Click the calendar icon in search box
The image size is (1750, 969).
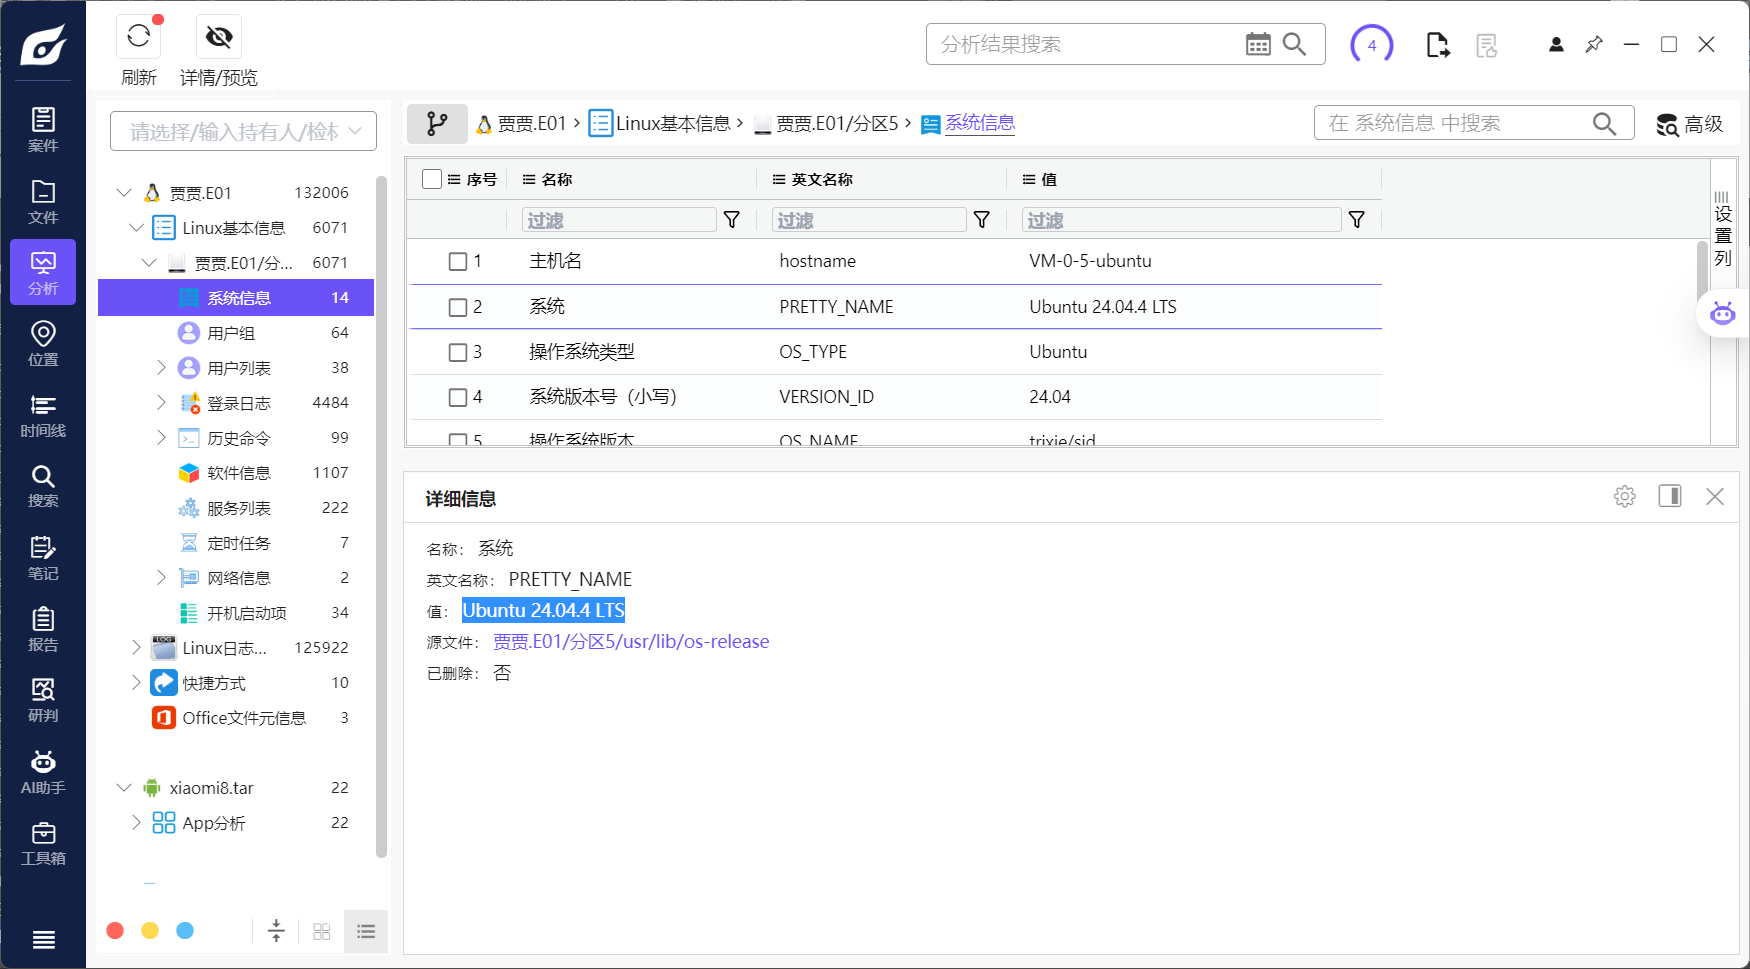coord(1258,44)
